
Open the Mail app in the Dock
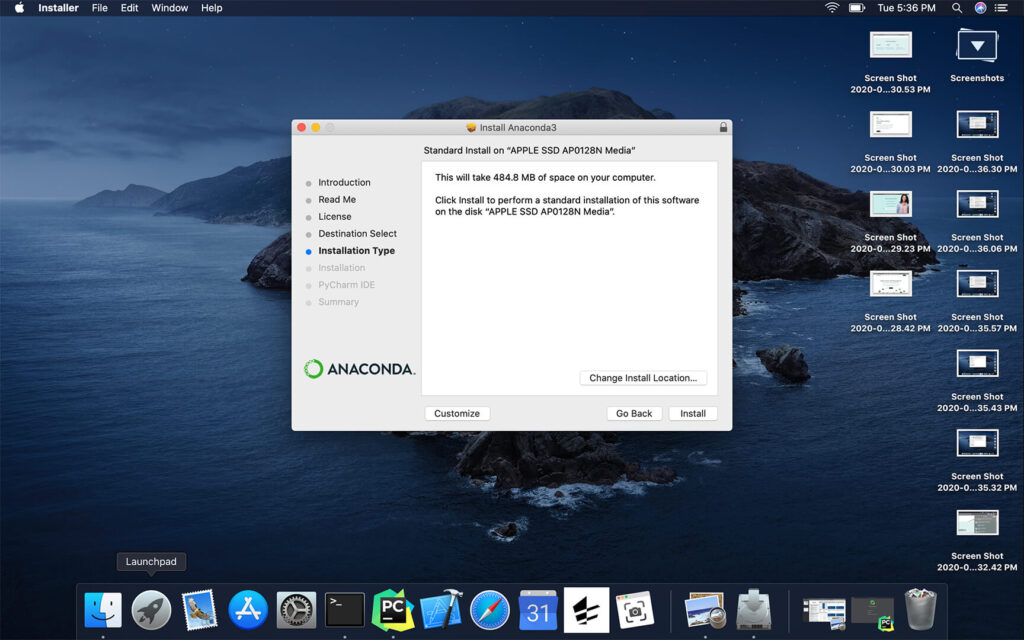pos(199,611)
